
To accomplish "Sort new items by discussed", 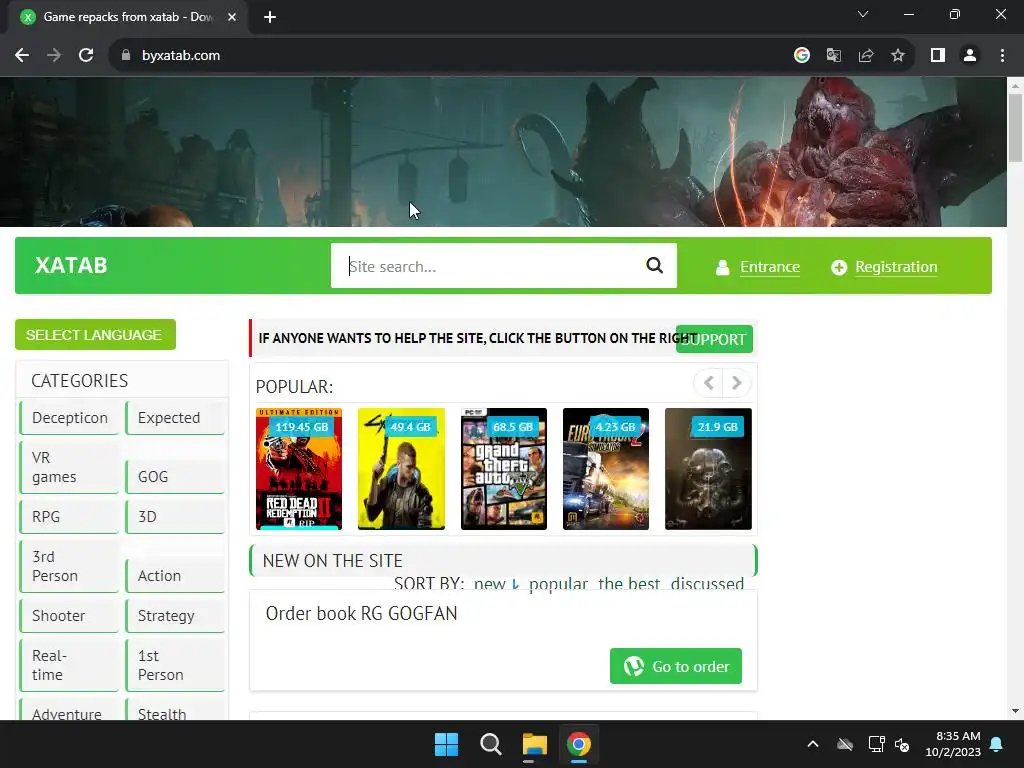I will click(x=707, y=583).
